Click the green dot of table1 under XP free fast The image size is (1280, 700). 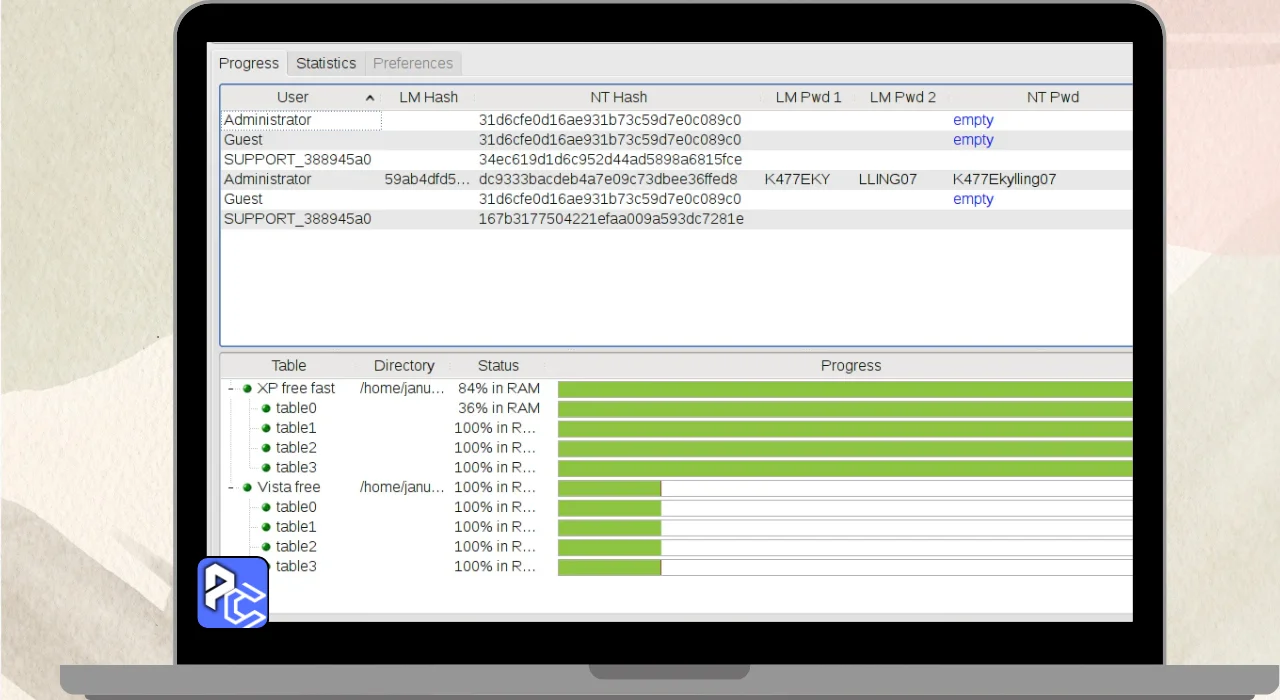[266, 428]
